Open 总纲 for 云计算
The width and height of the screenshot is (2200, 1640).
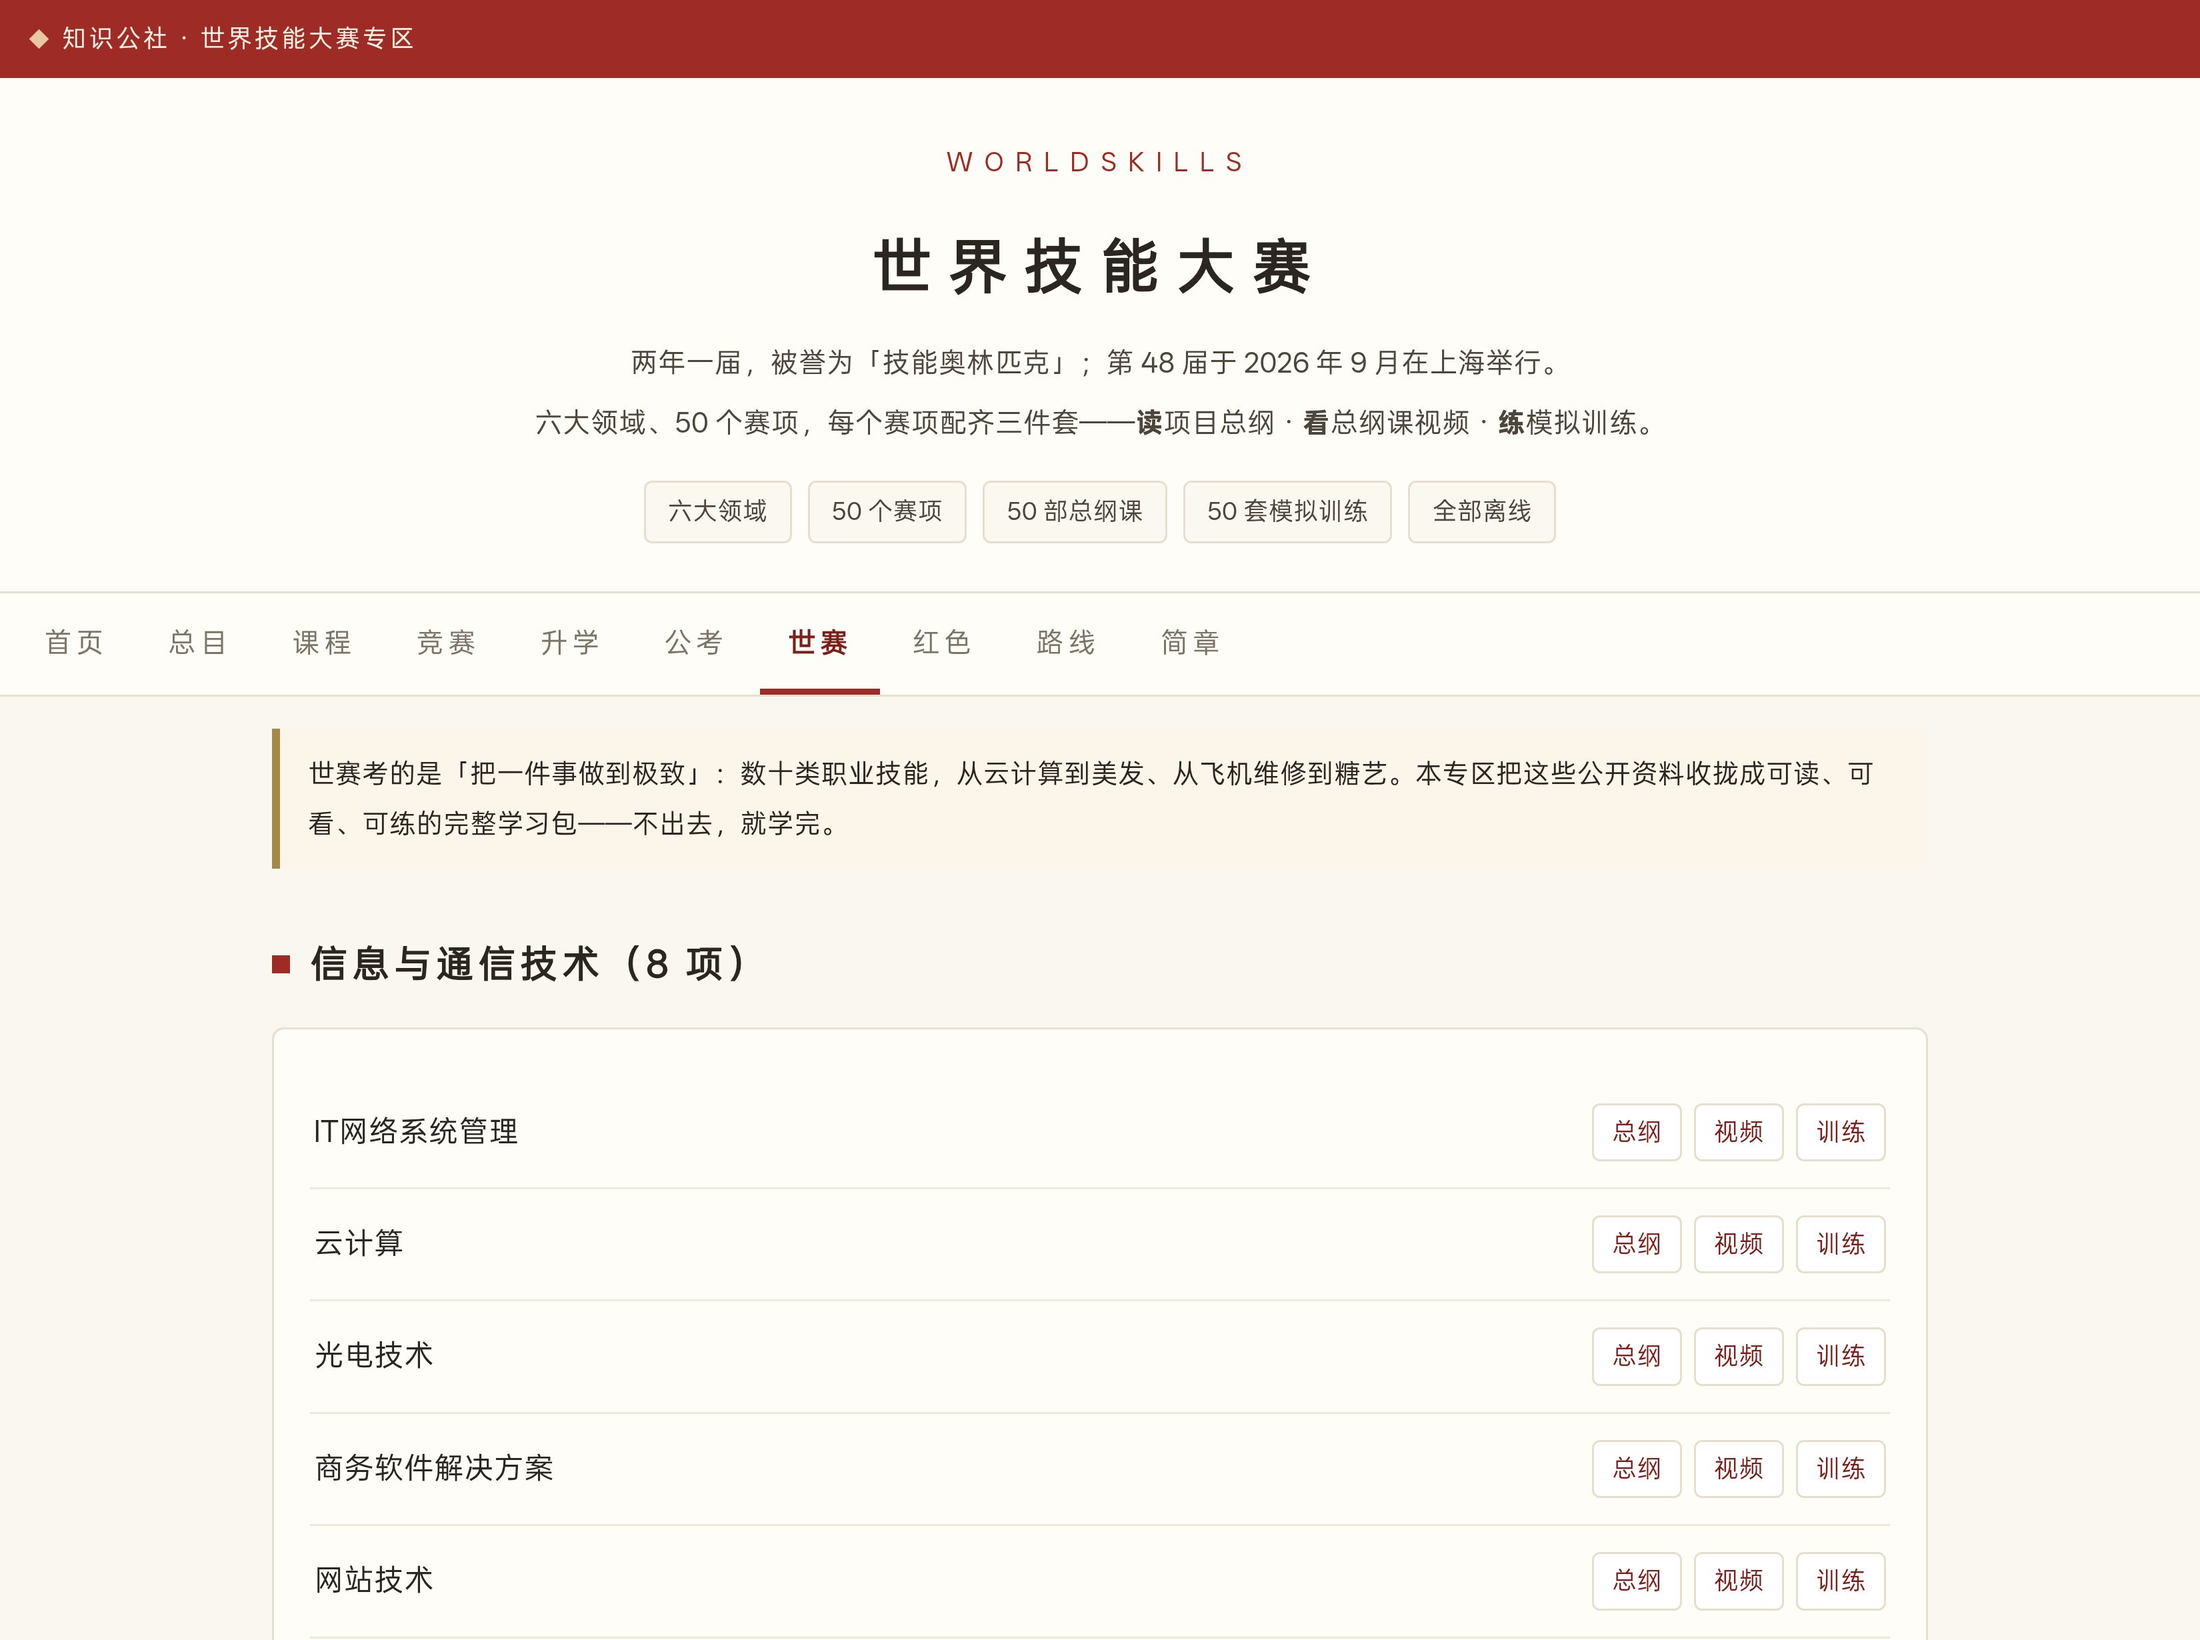click(x=1637, y=1244)
